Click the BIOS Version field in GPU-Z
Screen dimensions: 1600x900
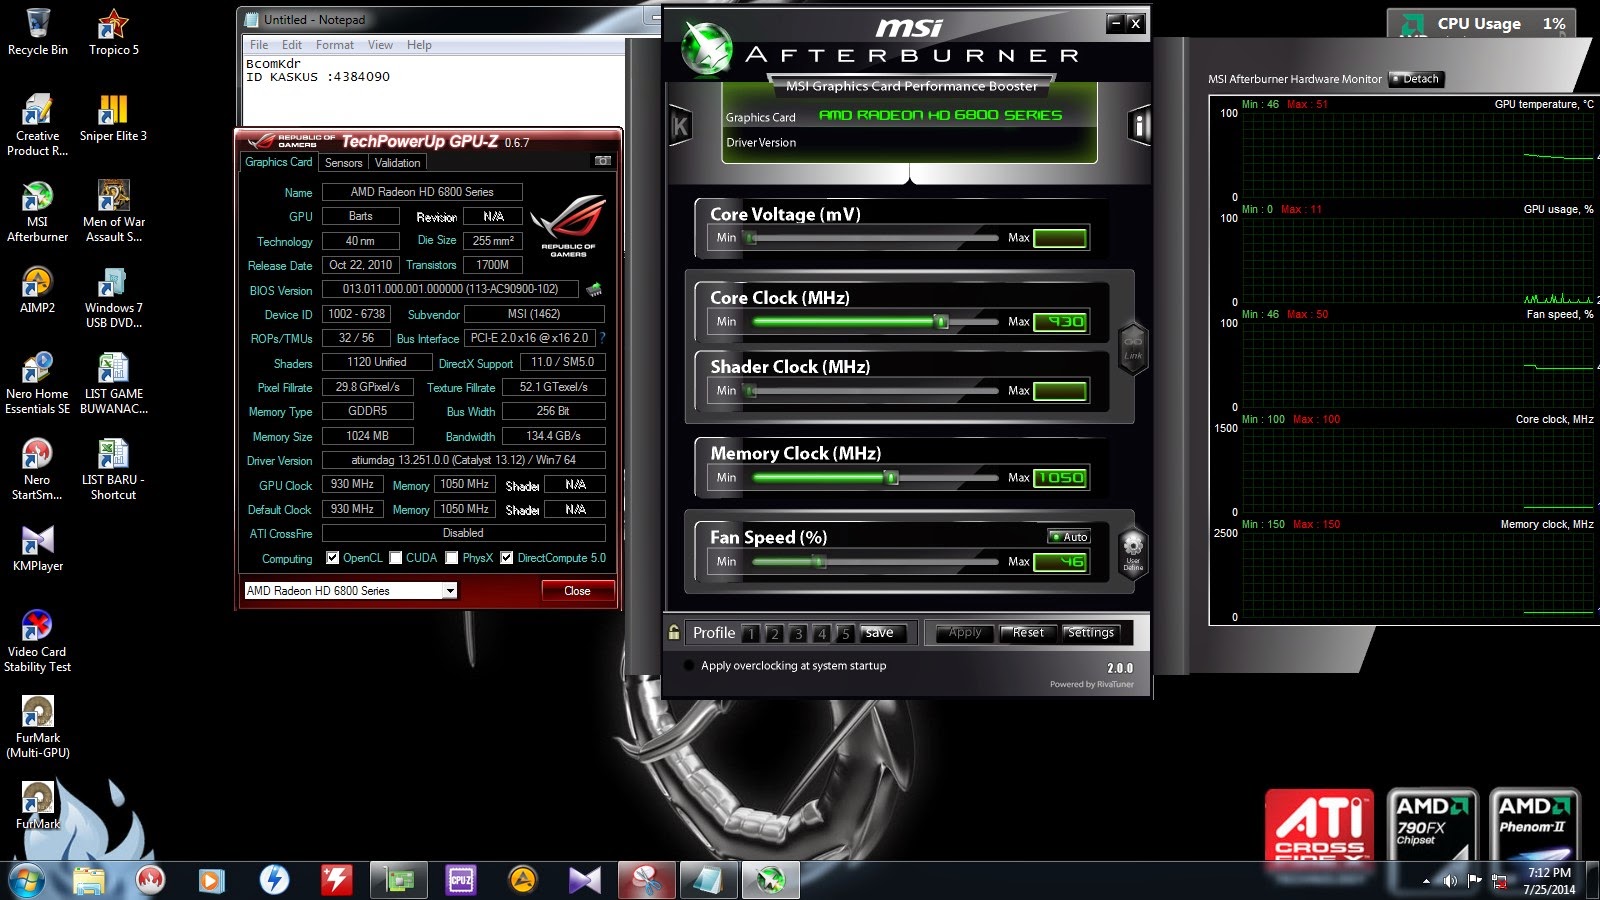tap(450, 289)
